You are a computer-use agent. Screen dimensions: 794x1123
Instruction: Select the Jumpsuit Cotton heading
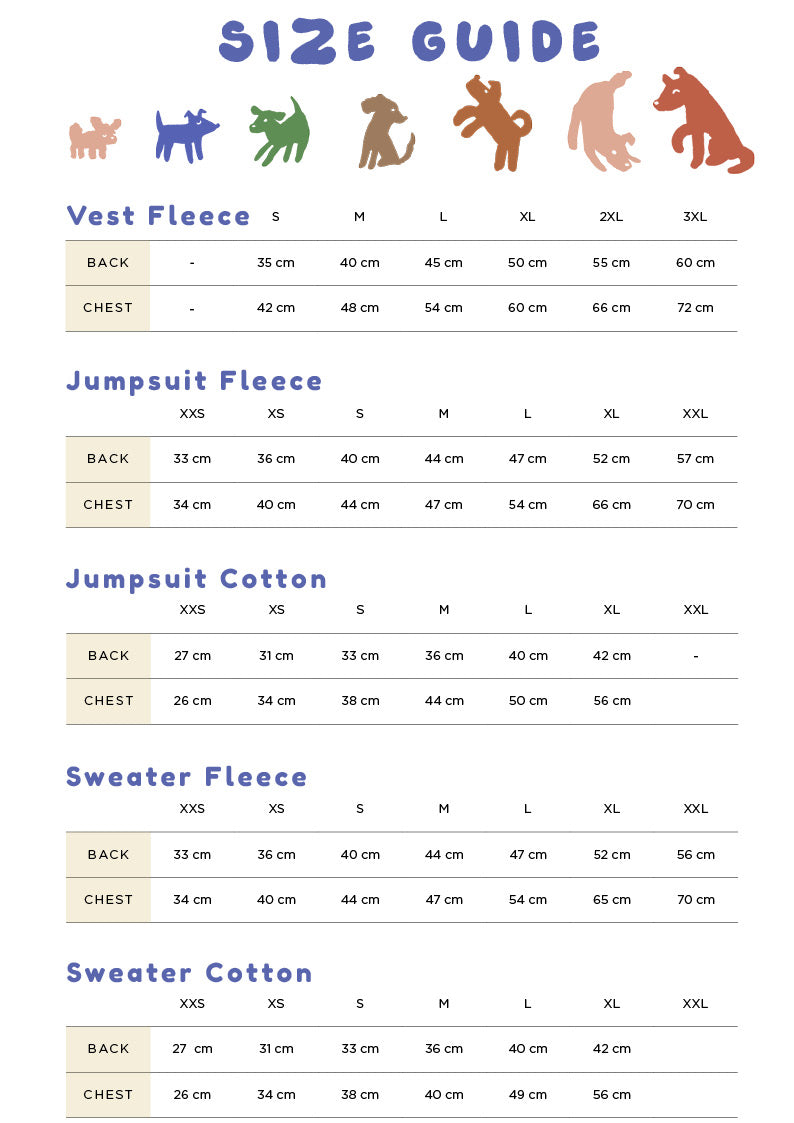[x=196, y=579]
